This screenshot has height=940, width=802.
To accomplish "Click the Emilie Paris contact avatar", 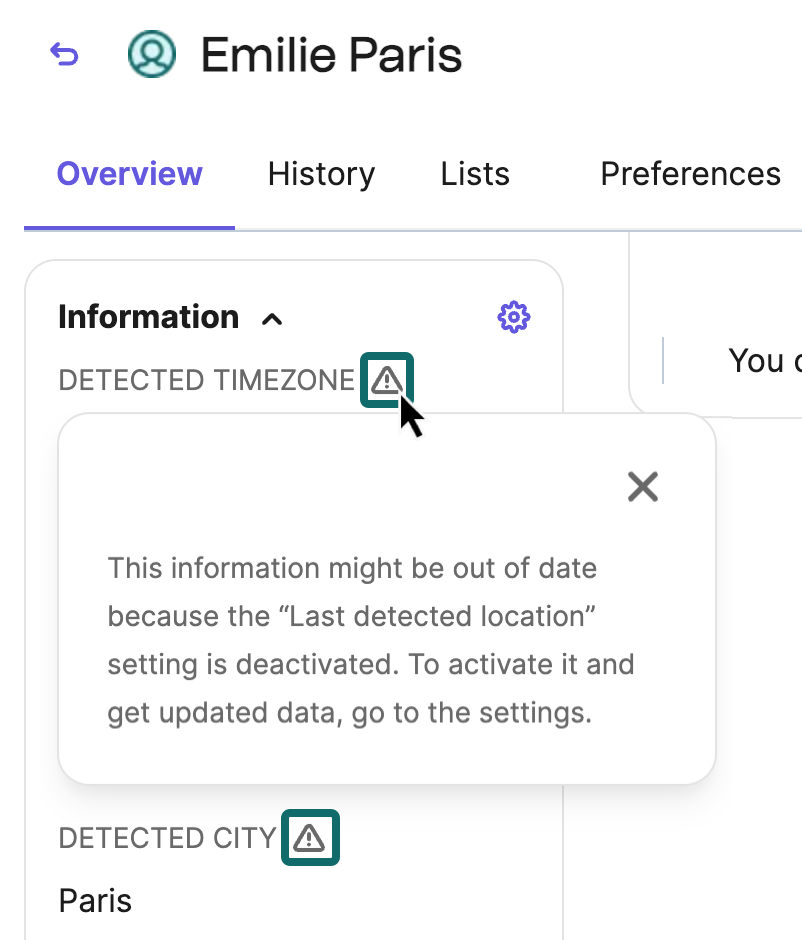I will [x=152, y=54].
